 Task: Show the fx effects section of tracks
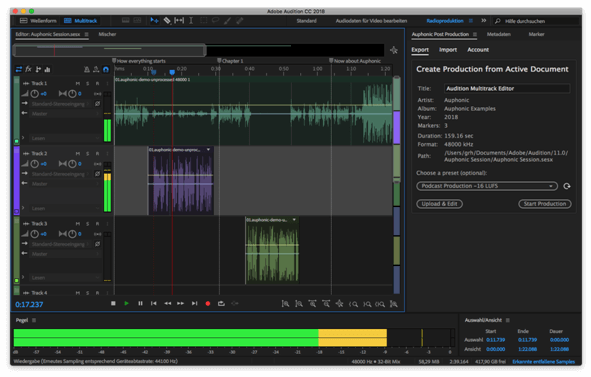(28, 69)
